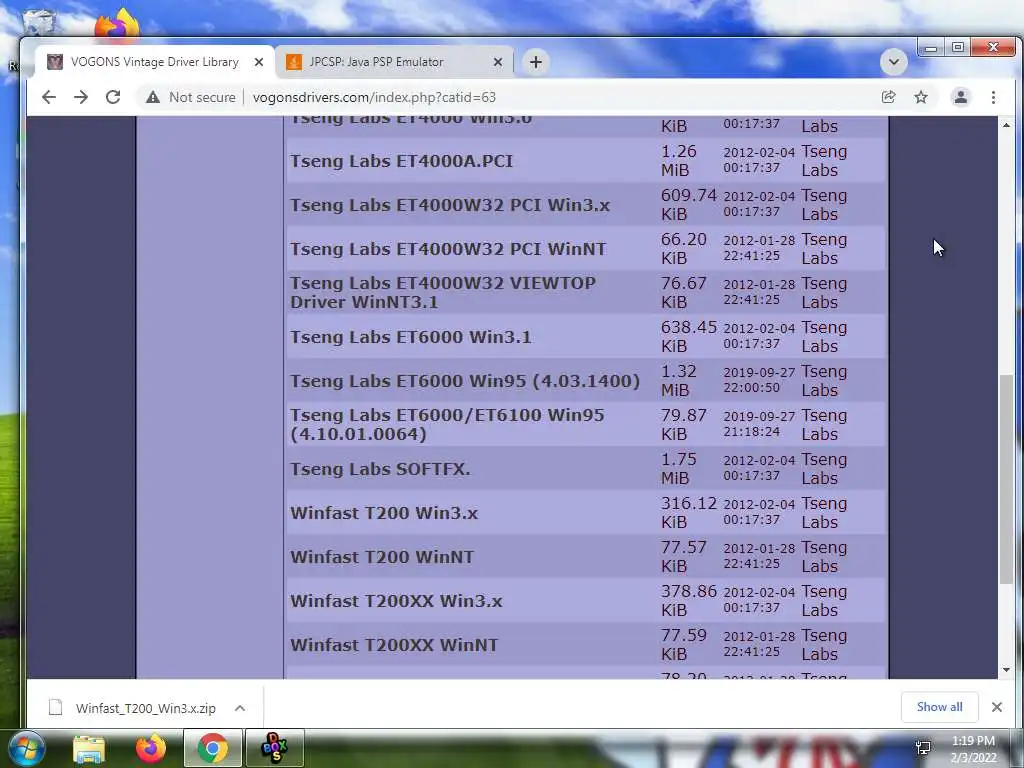Viewport: 1024px width, 768px height.
Task: Open the tab search dropdown
Action: [x=893, y=62]
